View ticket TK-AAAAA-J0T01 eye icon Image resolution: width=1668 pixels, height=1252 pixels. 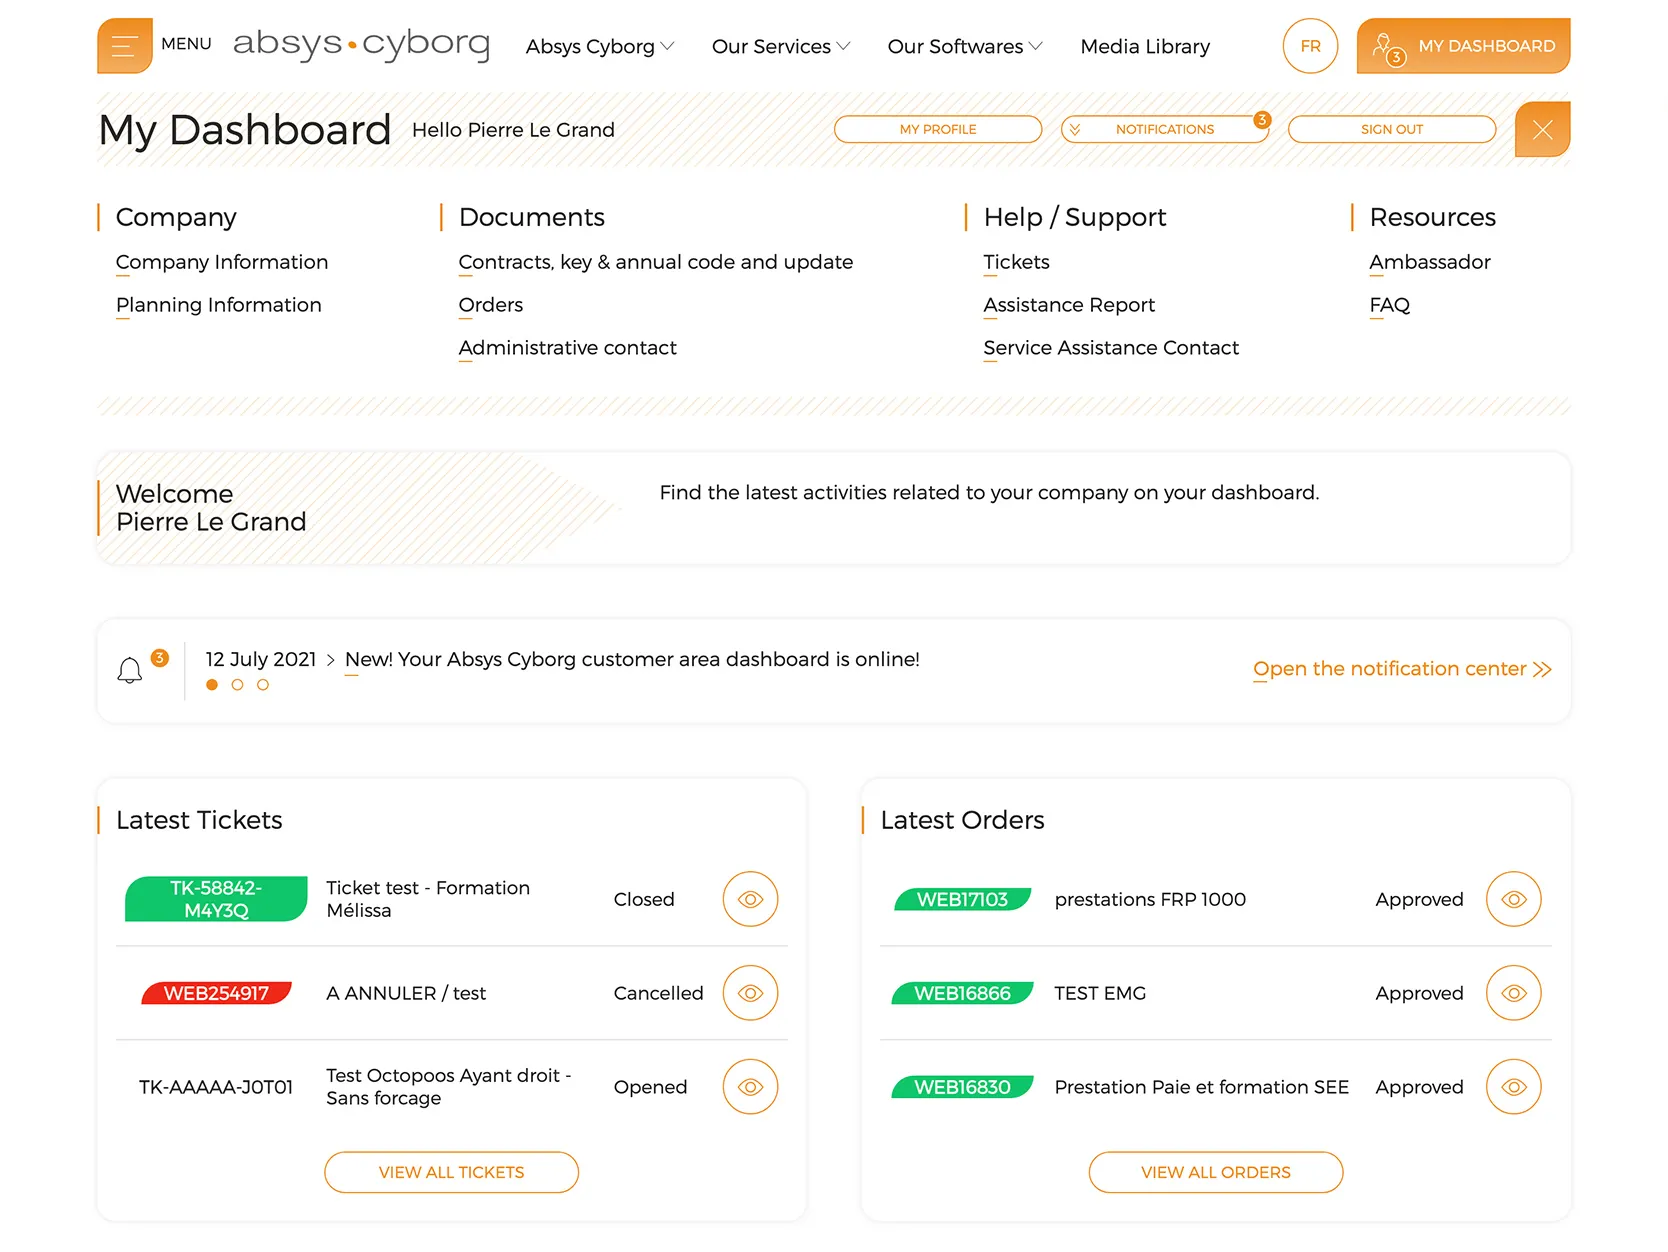coord(750,1087)
